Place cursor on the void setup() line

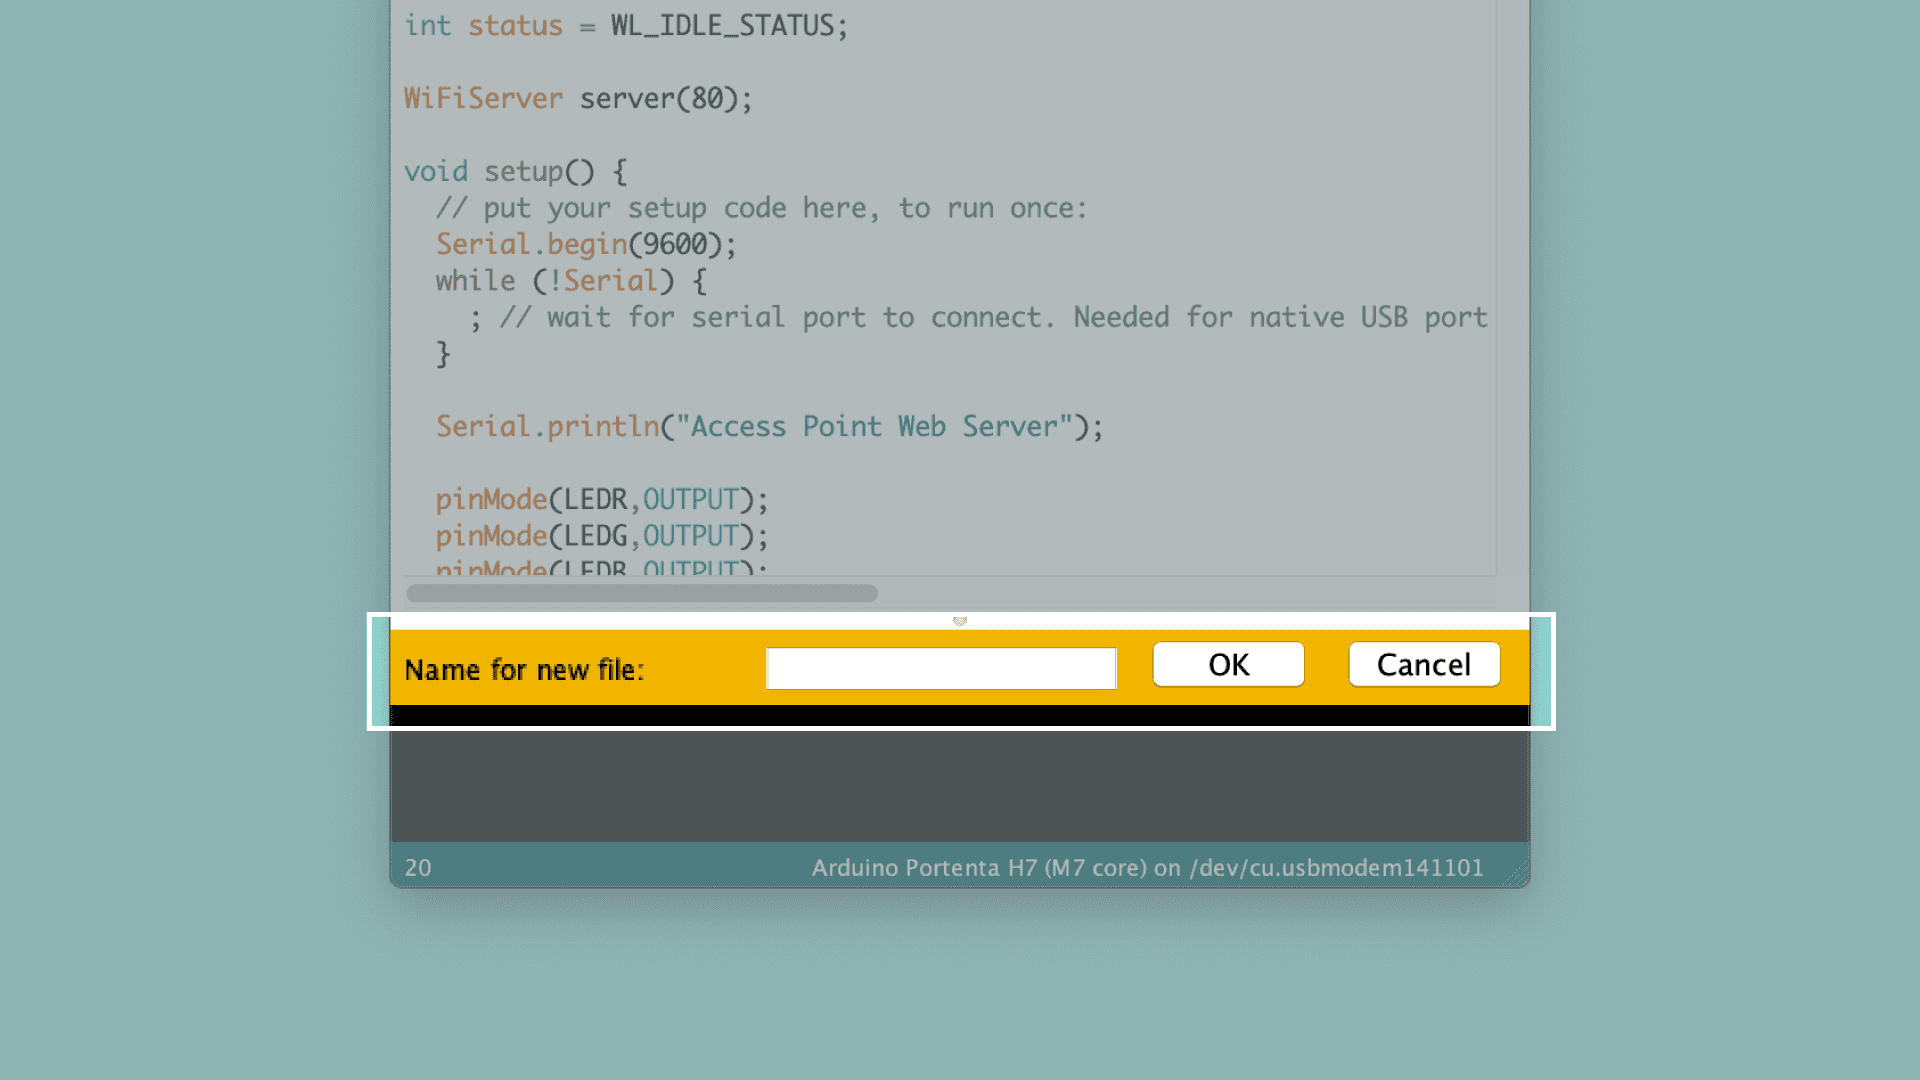tap(515, 171)
